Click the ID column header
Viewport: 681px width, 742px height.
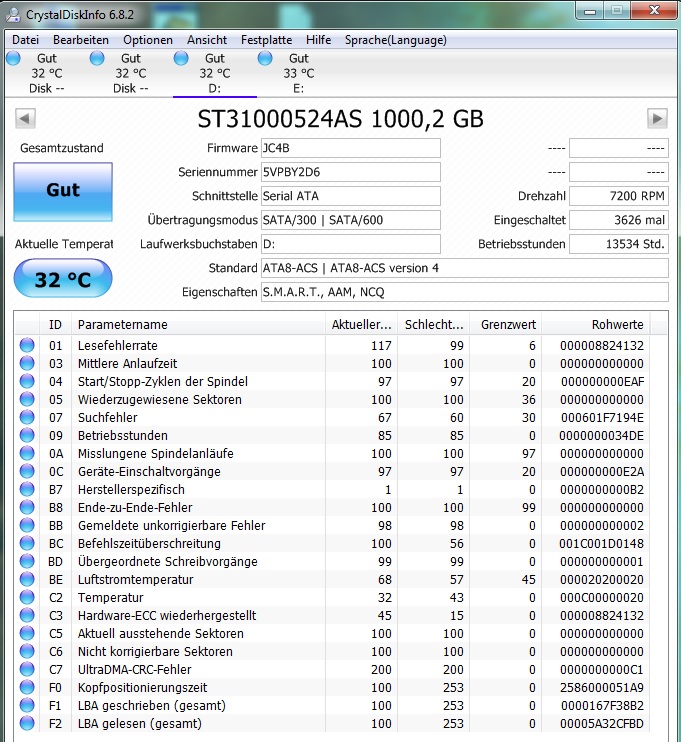click(55, 325)
